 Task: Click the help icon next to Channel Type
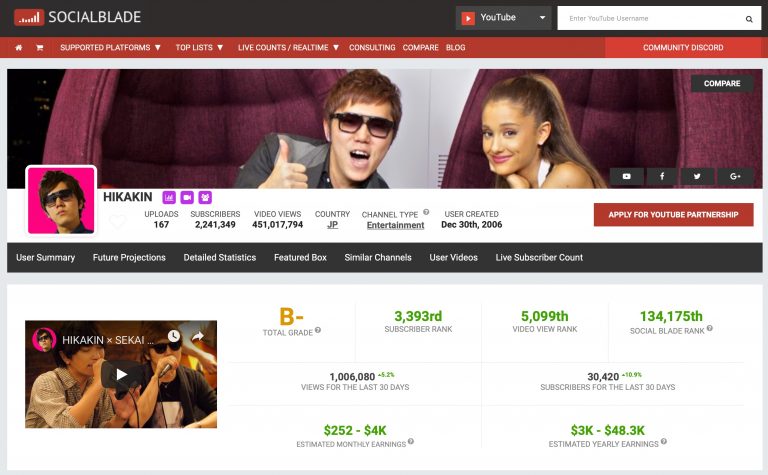tap(426, 212)
